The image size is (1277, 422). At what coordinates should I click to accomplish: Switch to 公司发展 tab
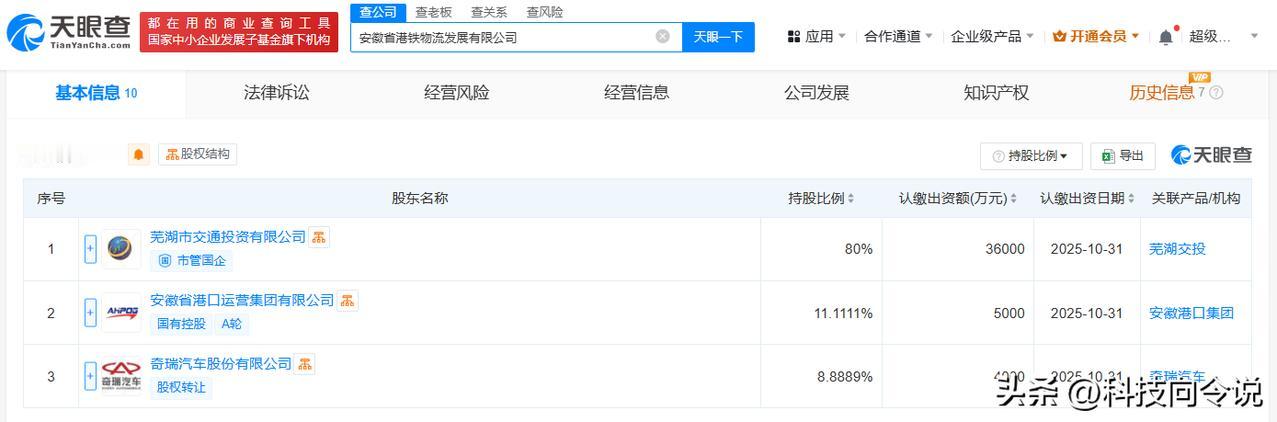817,93
